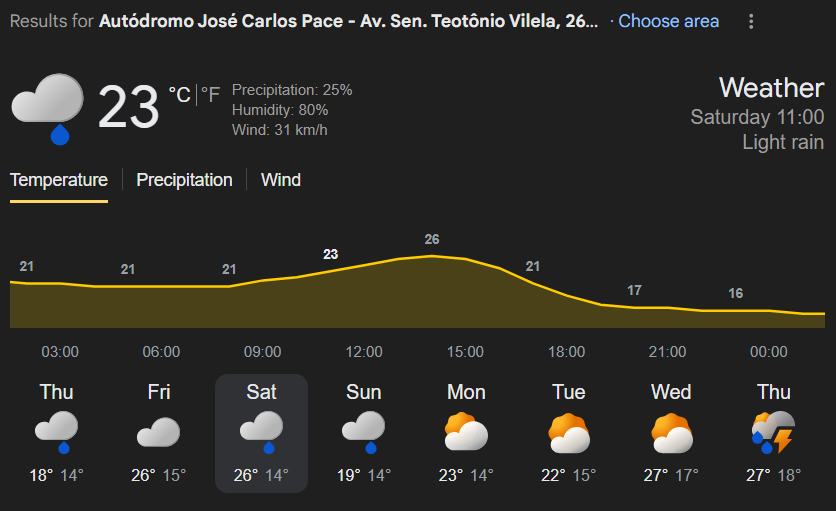Open the Choose area link
Image resolution: width=836 pixels, height=511 pixels.
pyautogui.click(x=668, y=21)
